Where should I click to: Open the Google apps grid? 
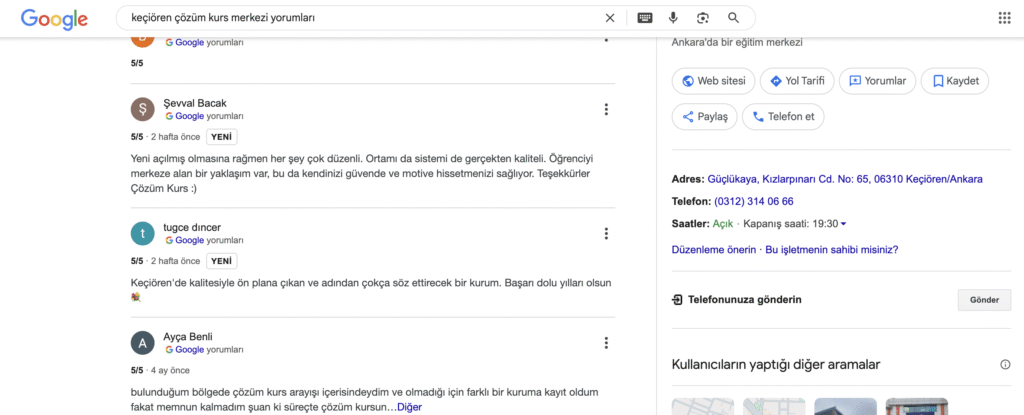click(1004, 18)
